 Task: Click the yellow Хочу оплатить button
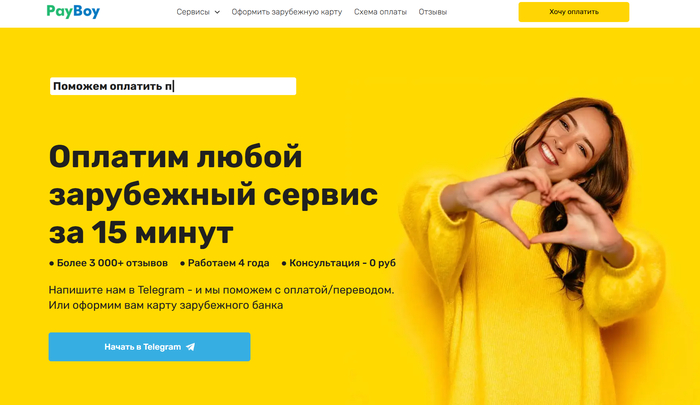pyautogui.click(x=574, y=12)
